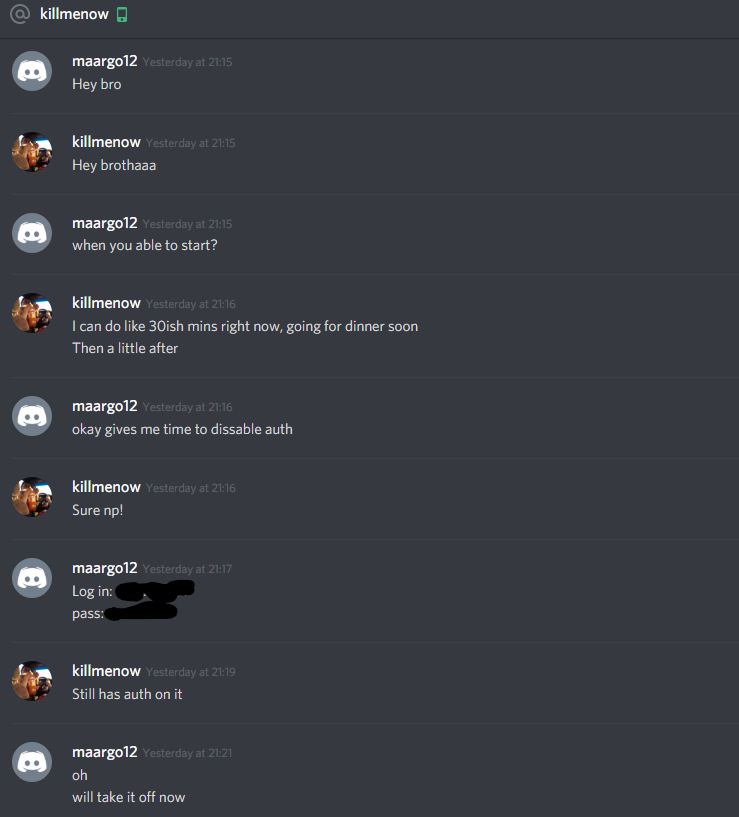This screenshot has height=817, width=739.
Task: Click the maargo12 username above "oh" message
Action: pyautogui.click(x=105, y=752)
